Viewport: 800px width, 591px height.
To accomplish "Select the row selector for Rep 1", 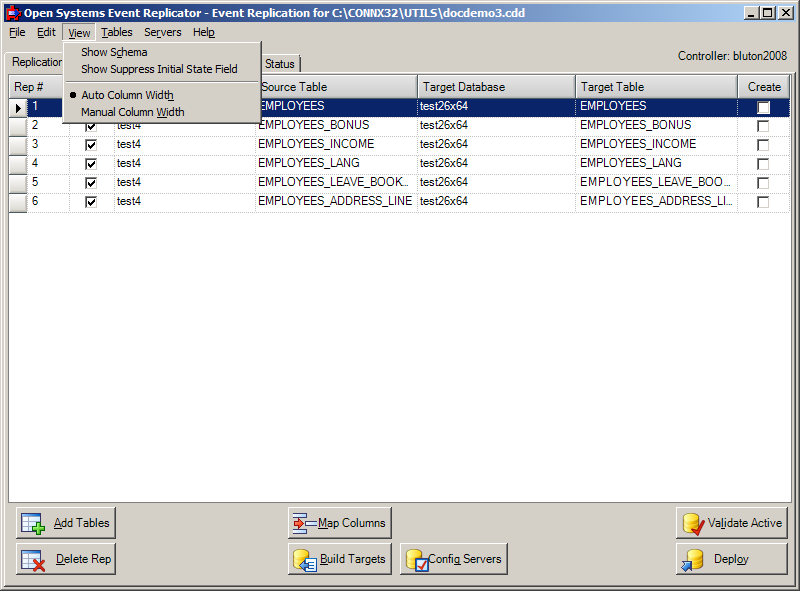I will point(17,106).
